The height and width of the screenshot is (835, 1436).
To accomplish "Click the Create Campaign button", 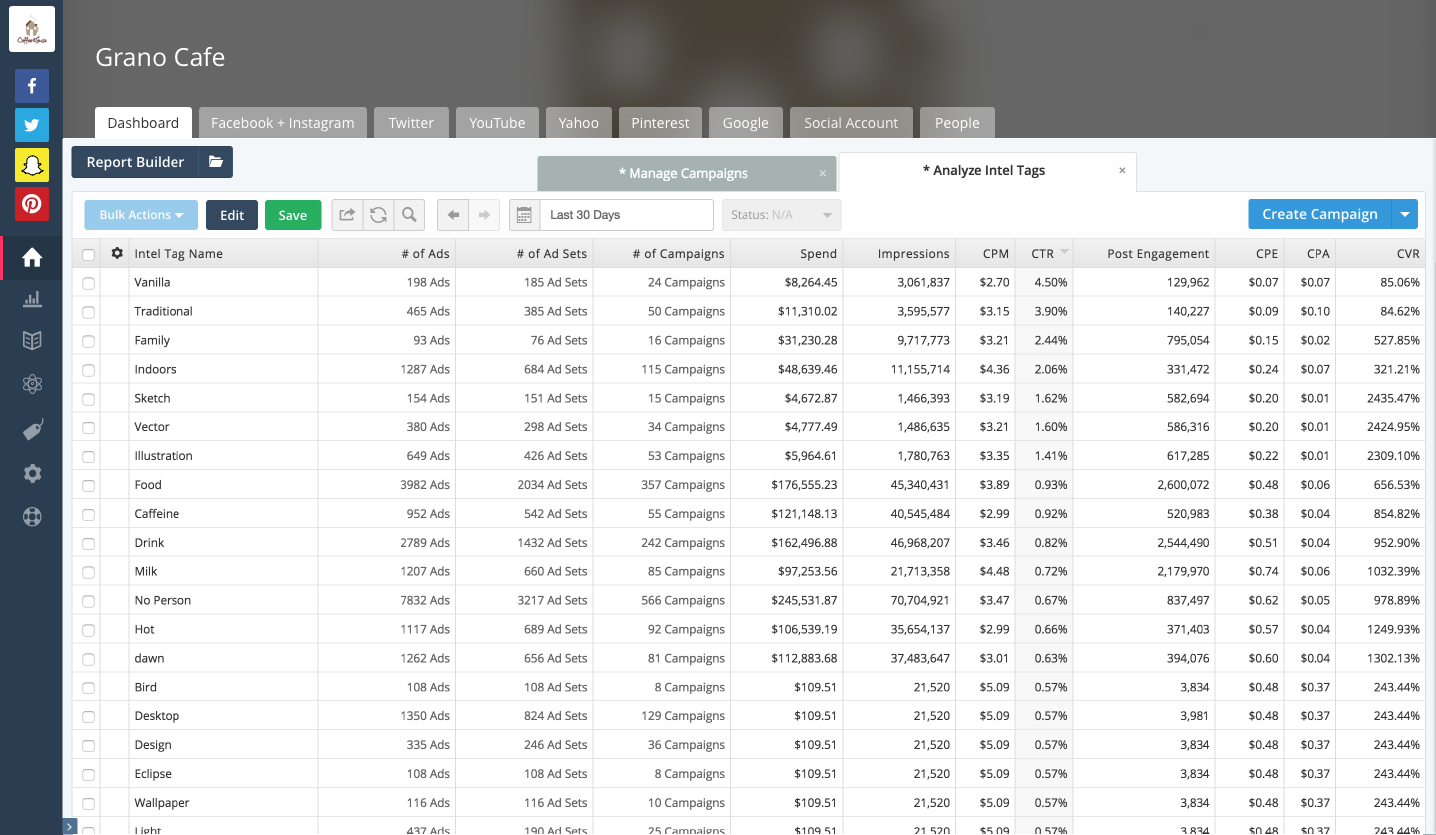I will tap(1320, 214).
